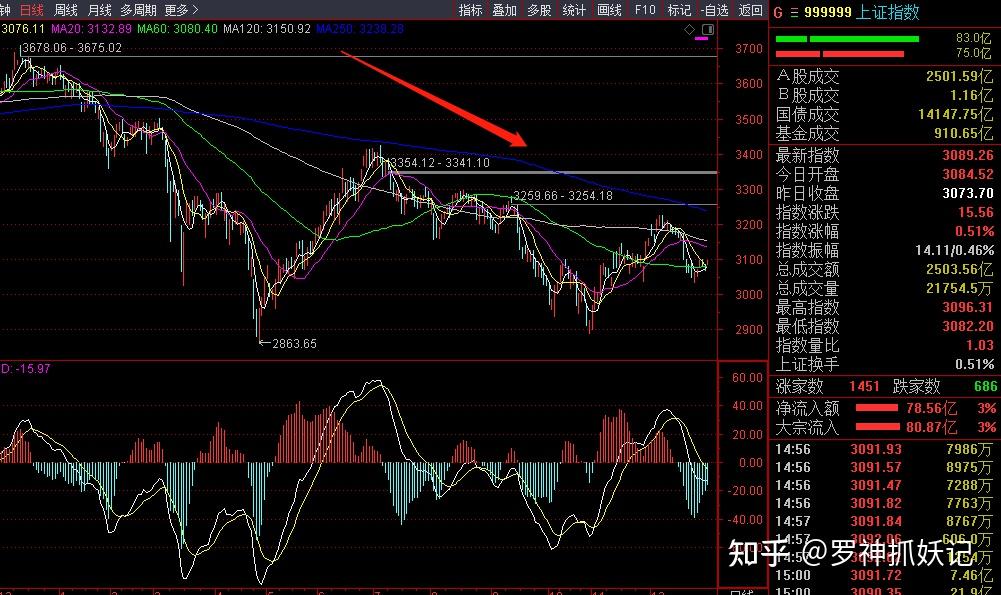The height and width of the screenshot is (595, 1001).
Task: Click the 60.00 MACD axis label
Action: click(747, 378)
